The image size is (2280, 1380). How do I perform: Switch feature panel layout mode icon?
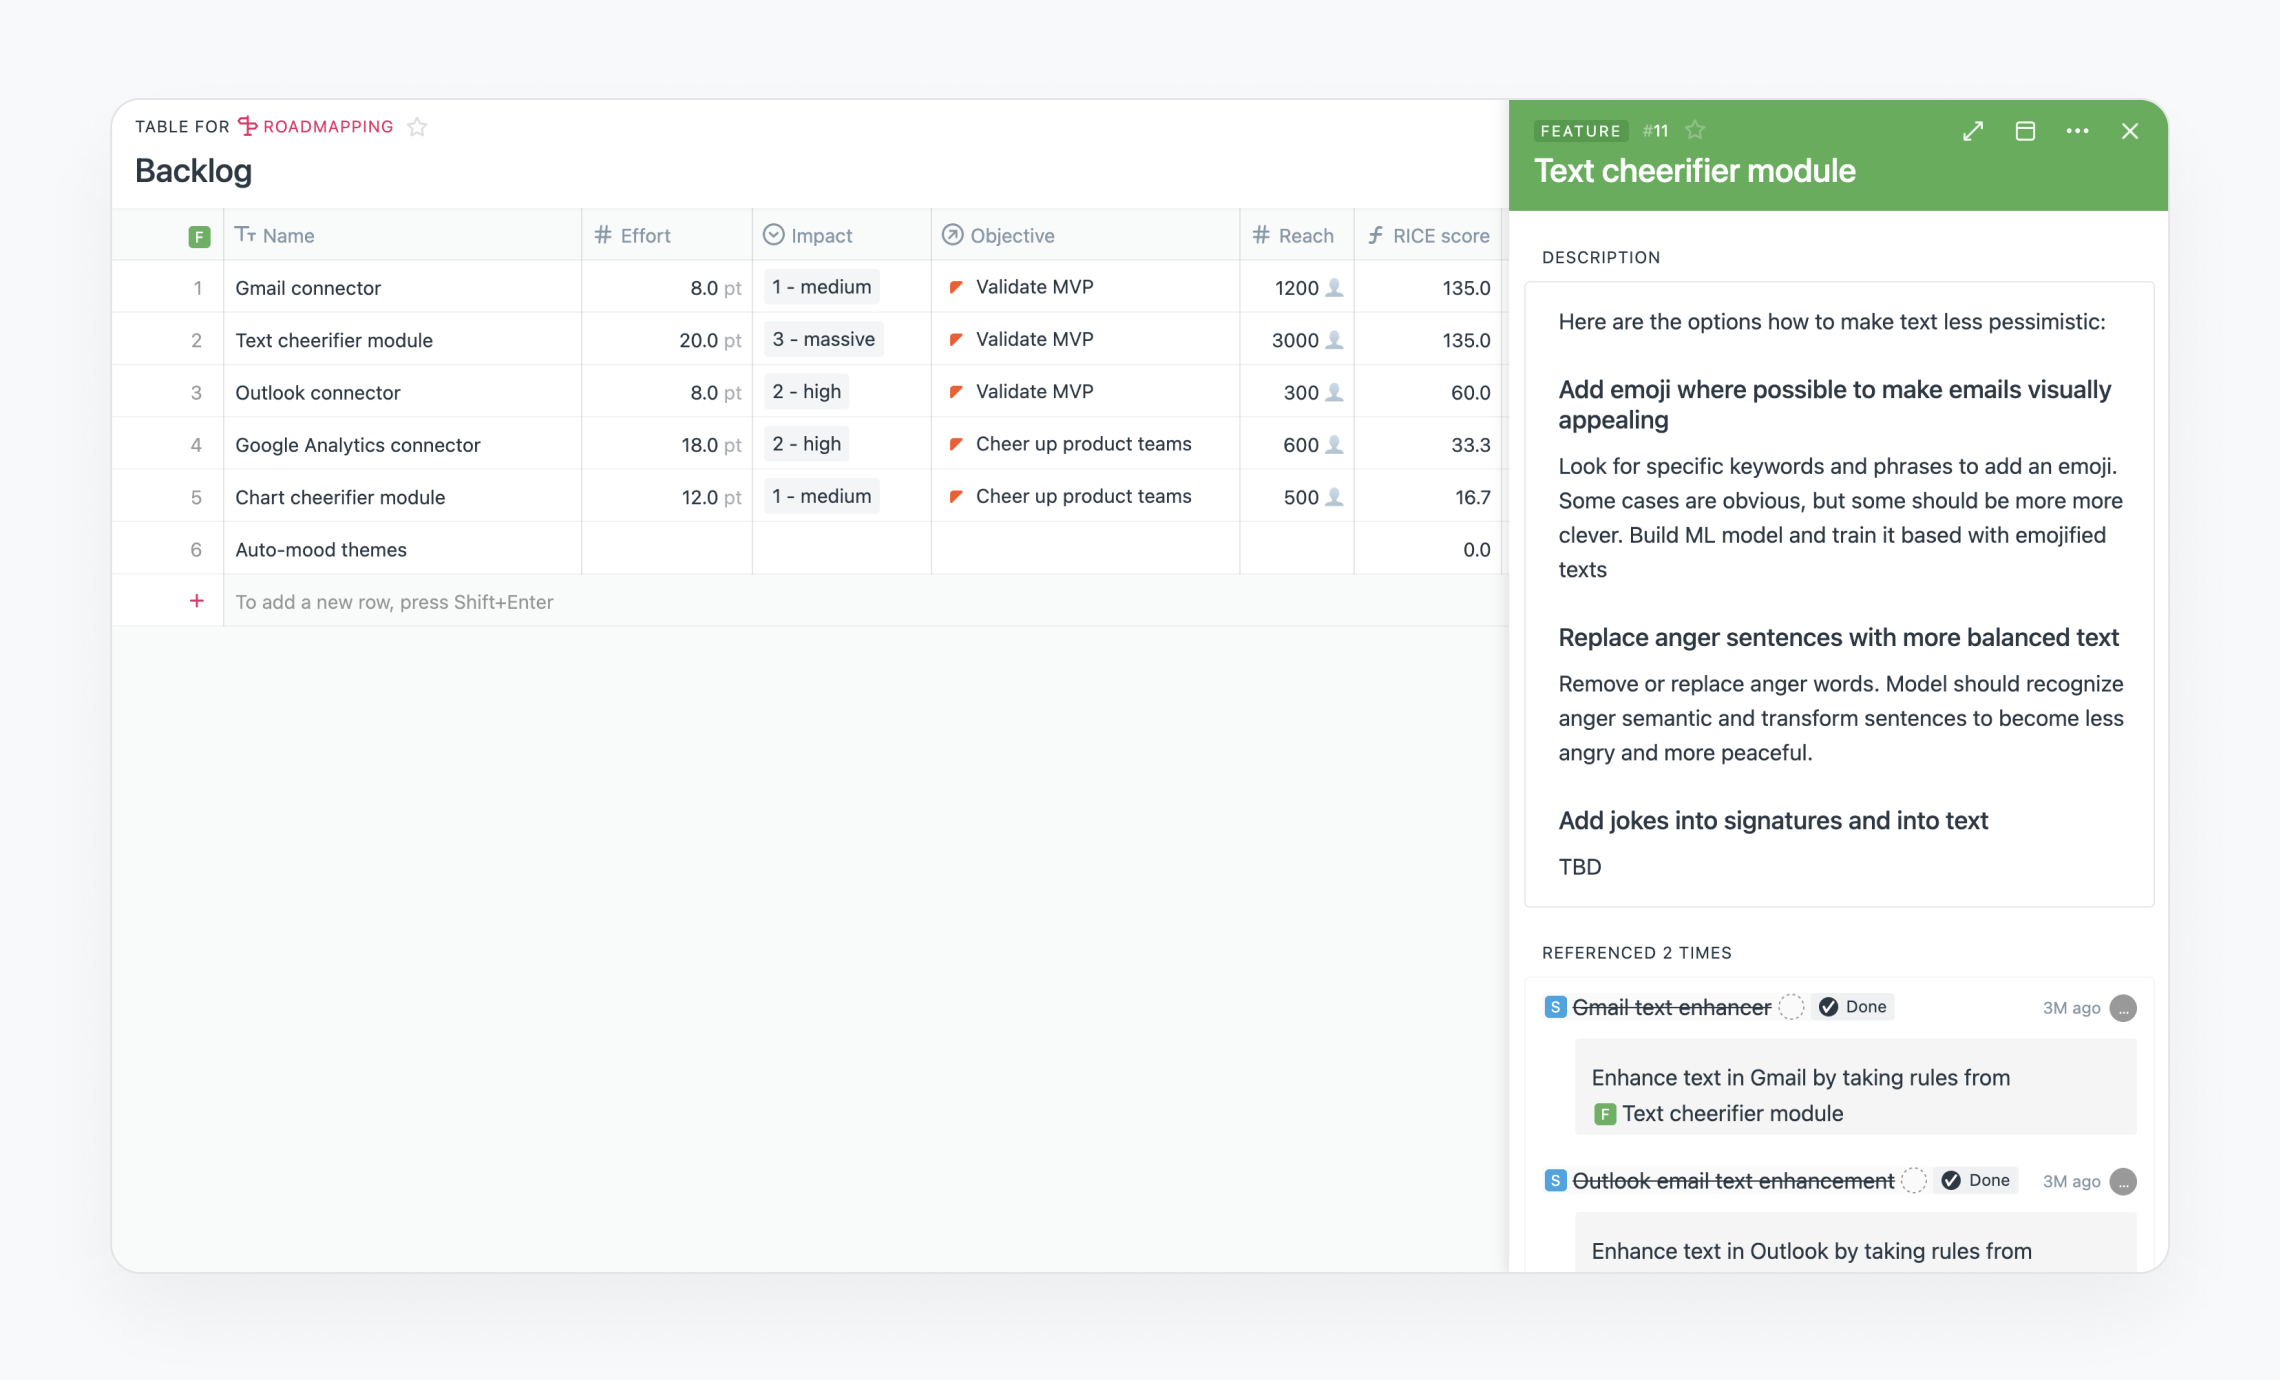coord(2025,131)
